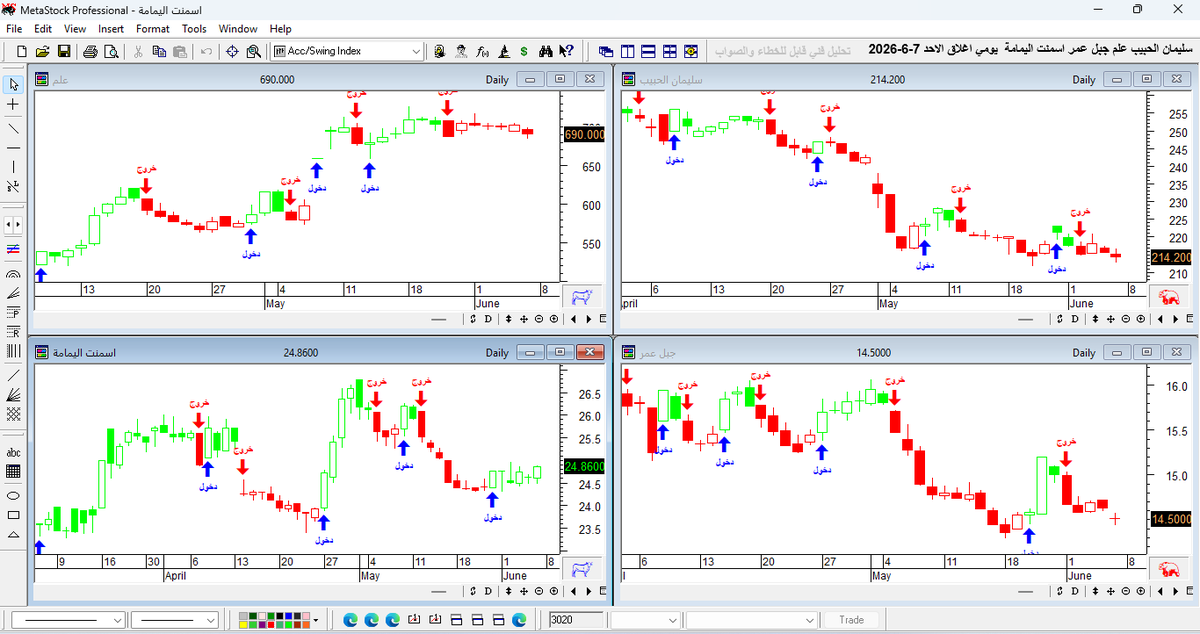Screen dimensions: 1200x634
Task: Open Print Preview from the toolbar
Action: [x=111, y=51]
